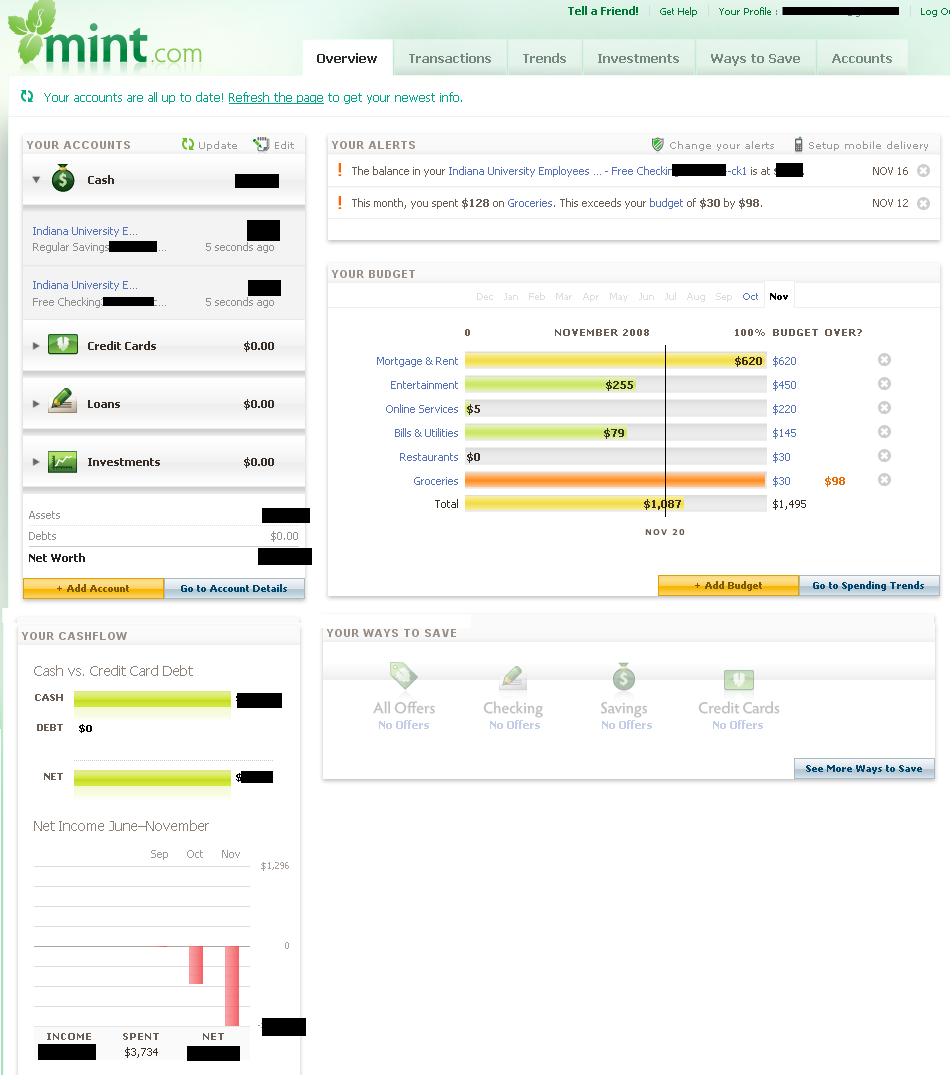This screenshot has width=952, height=1080.
Task: Click the Savings money bag offers icon
Action: (624, 678)
